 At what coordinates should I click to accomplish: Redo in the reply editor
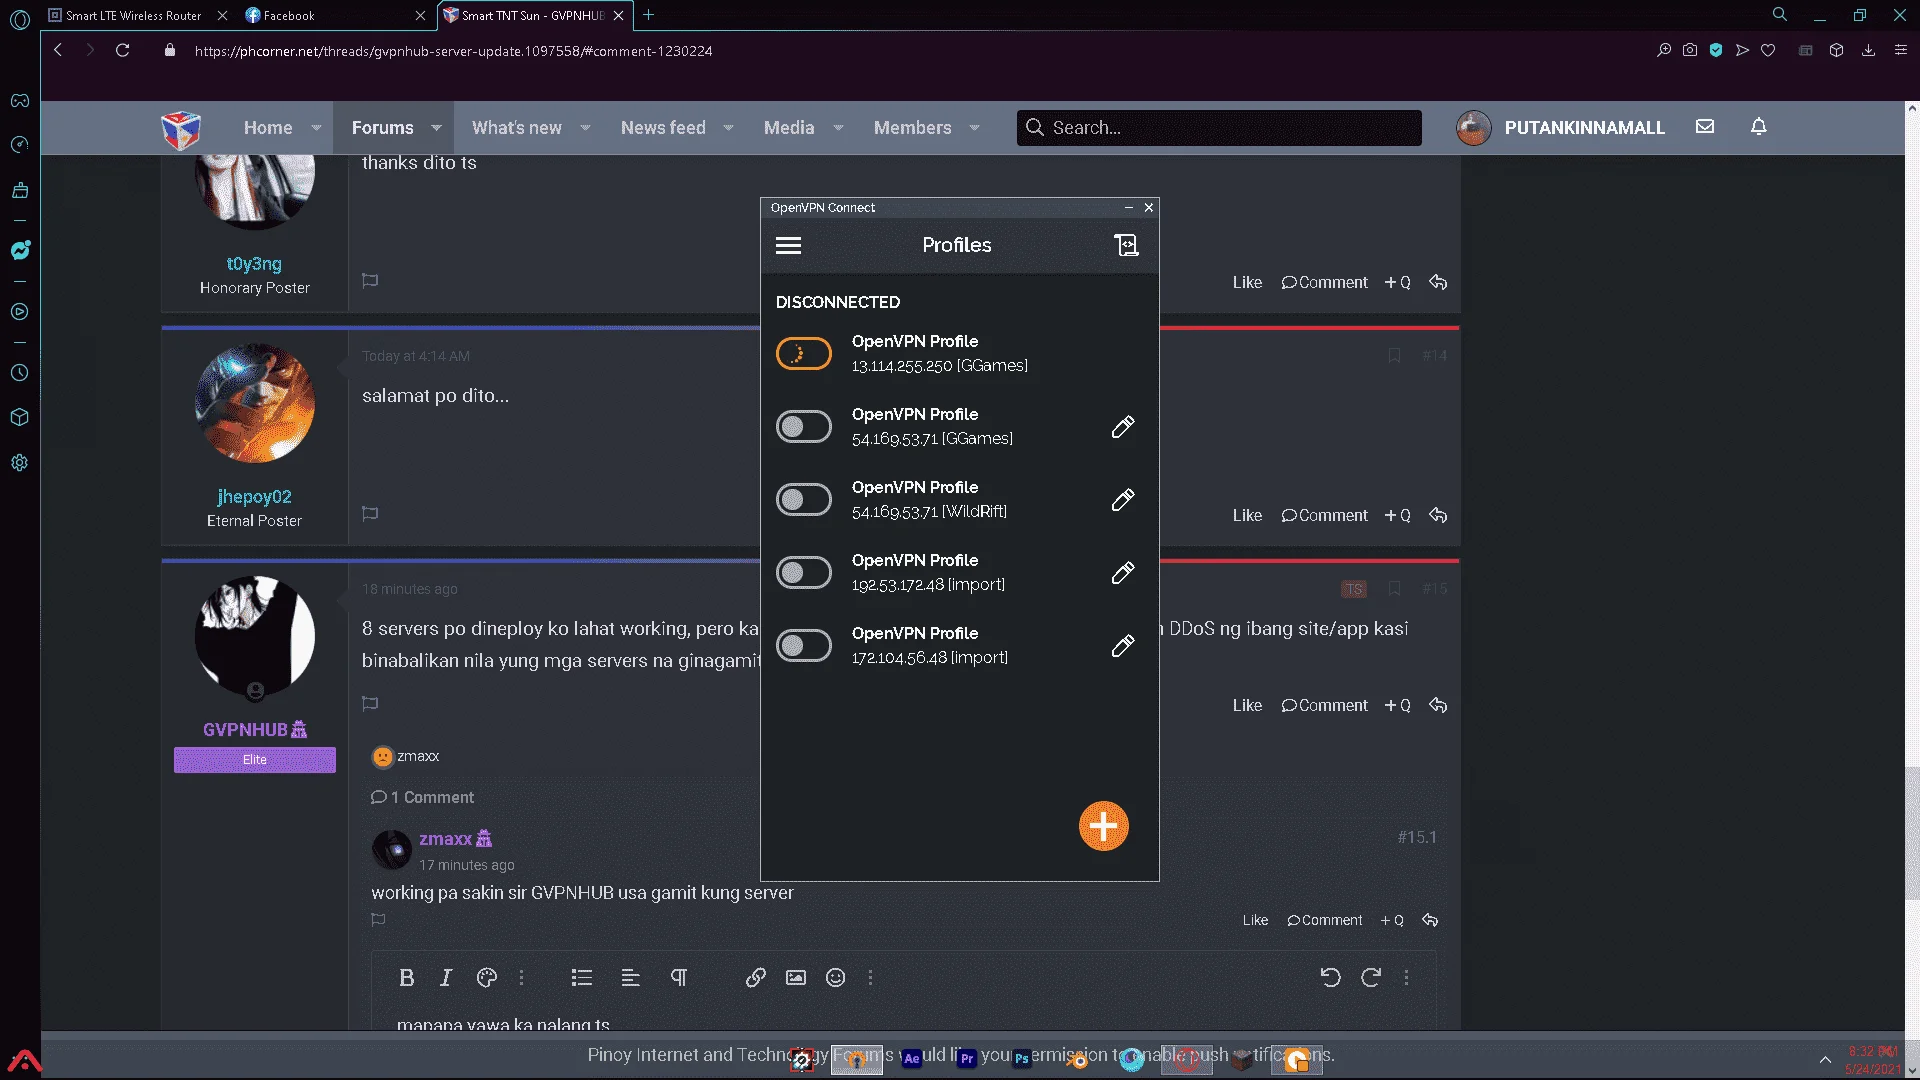pos(1371,978)
